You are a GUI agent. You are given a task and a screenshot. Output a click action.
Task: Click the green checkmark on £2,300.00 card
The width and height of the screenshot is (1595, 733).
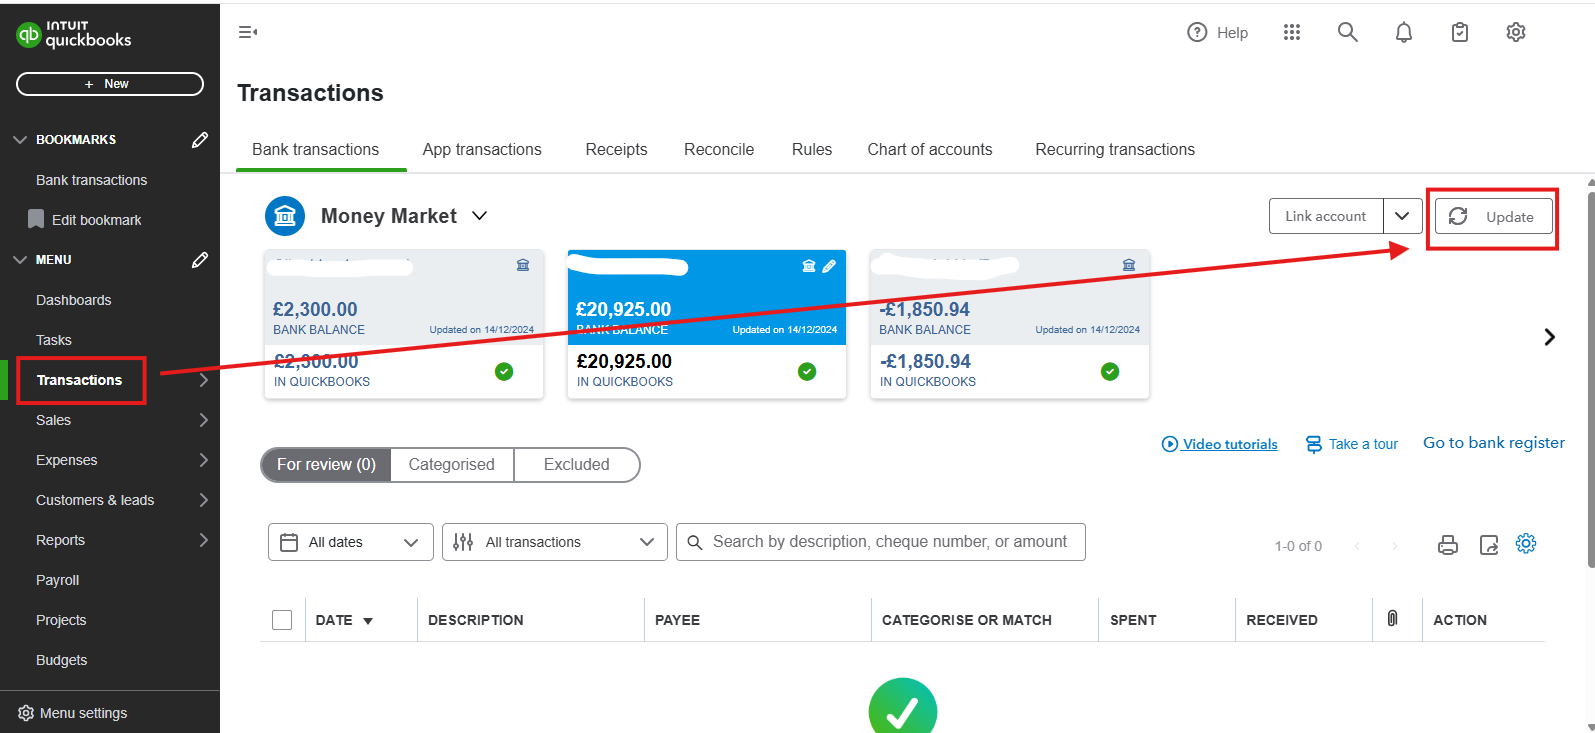point(504,372)
